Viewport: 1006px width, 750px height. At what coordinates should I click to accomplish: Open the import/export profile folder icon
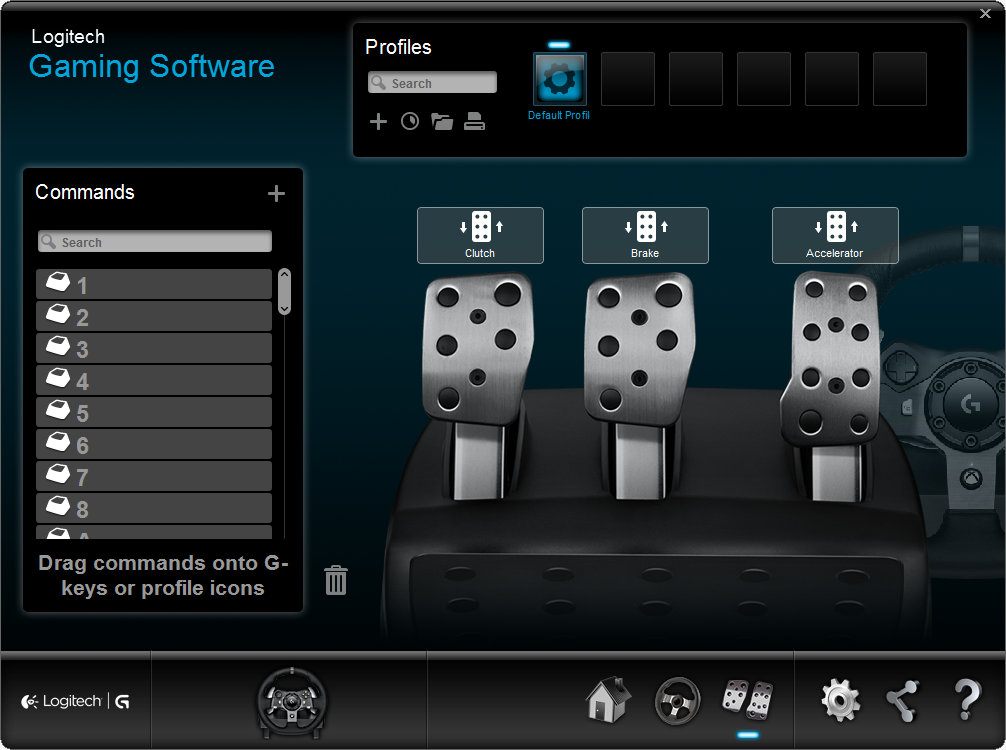coord(442,122)
